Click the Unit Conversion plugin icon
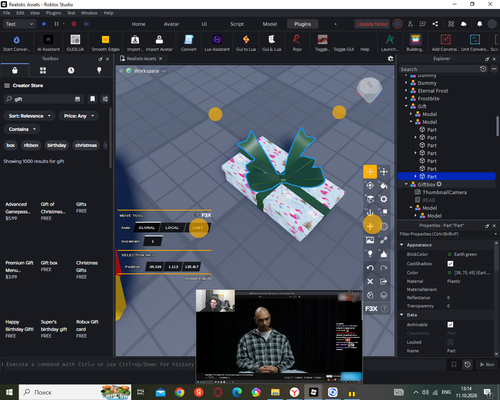Viewport: 500px width, 400px height. coord(475,40)
